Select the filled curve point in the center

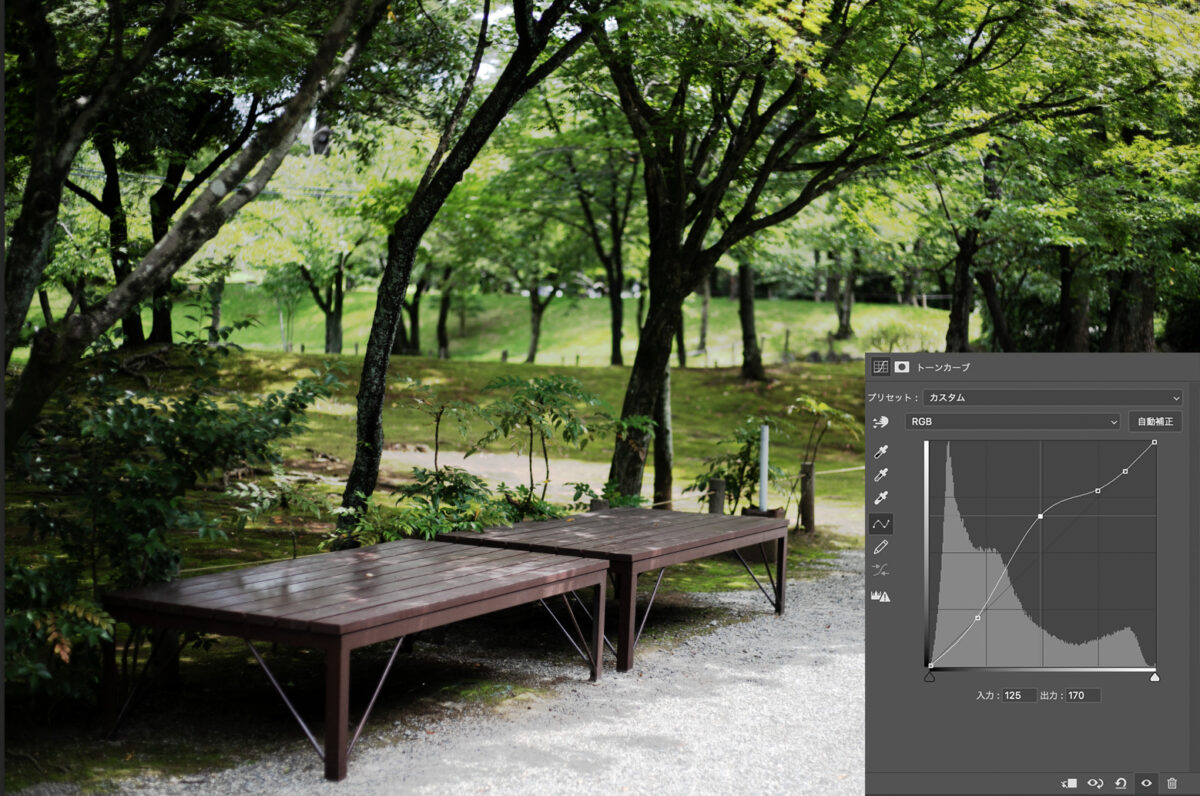1041,516
